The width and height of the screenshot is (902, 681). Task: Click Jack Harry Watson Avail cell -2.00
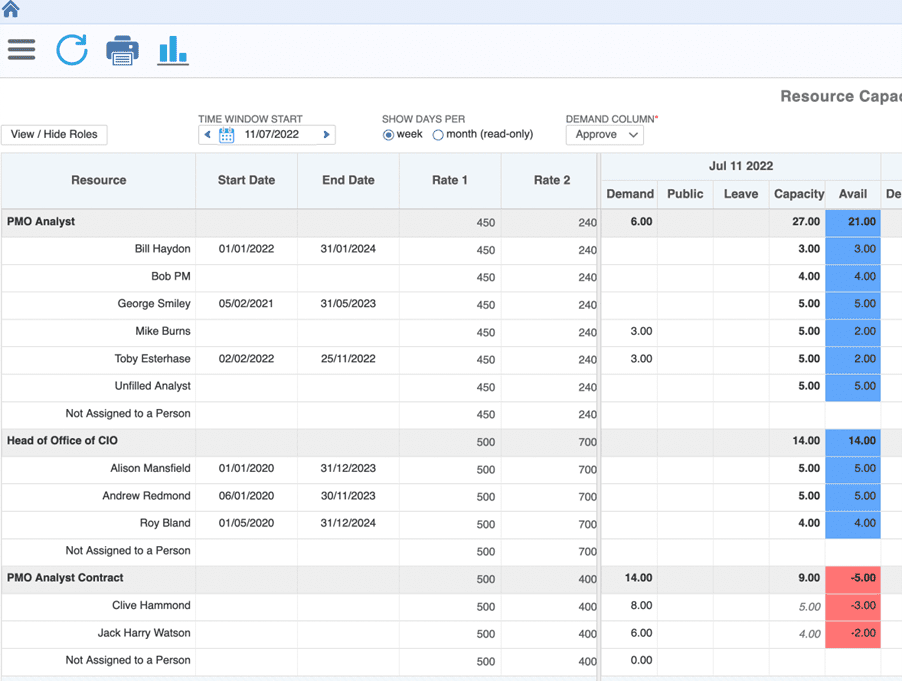(853, 634)
